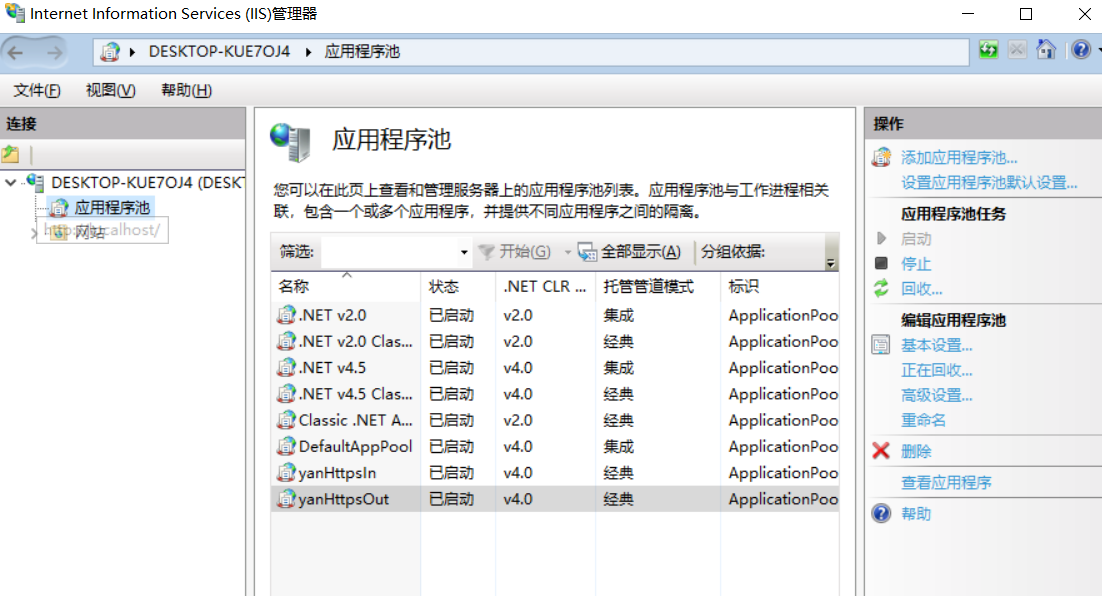The height and width of the screenshot is (596, 1102).
Task: Open 基本设置... link
Action: [x=937, y=345]
